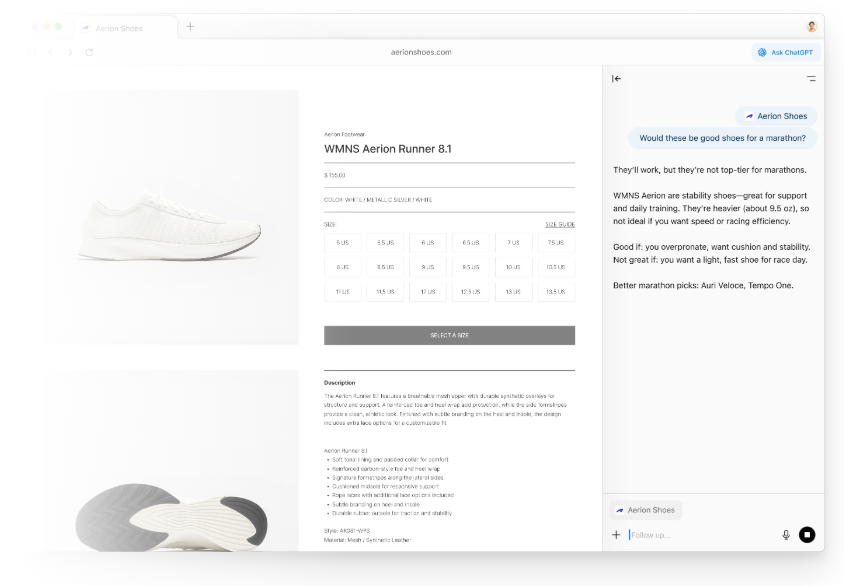Image resolution: width=844 pixels, height=586 pixels.
Task: Open the chat panel options menu icon
Action: point(811,79)
